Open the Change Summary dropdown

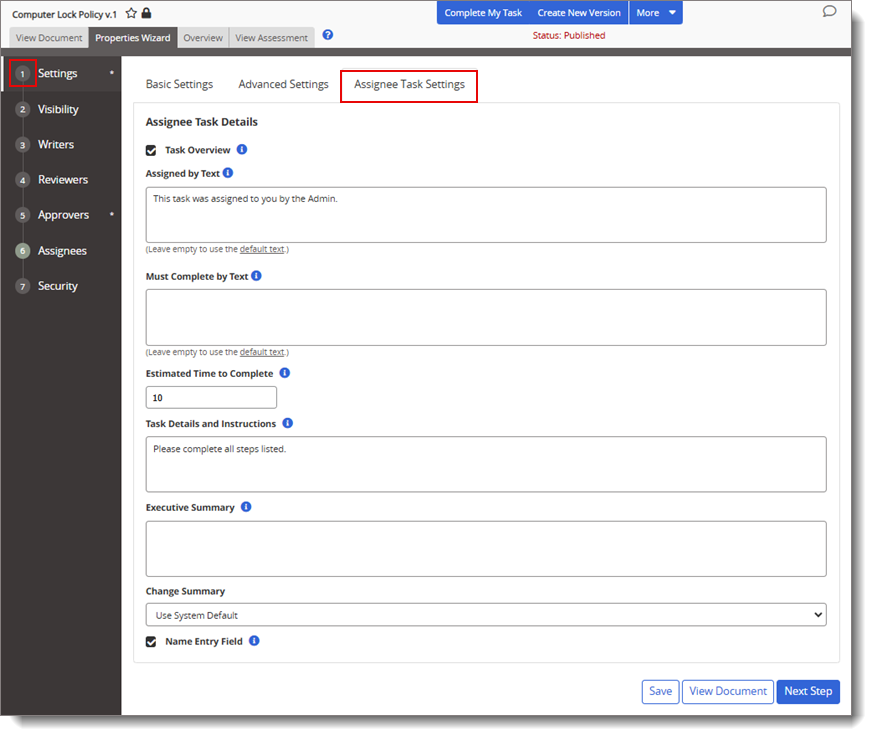point(485,615)
